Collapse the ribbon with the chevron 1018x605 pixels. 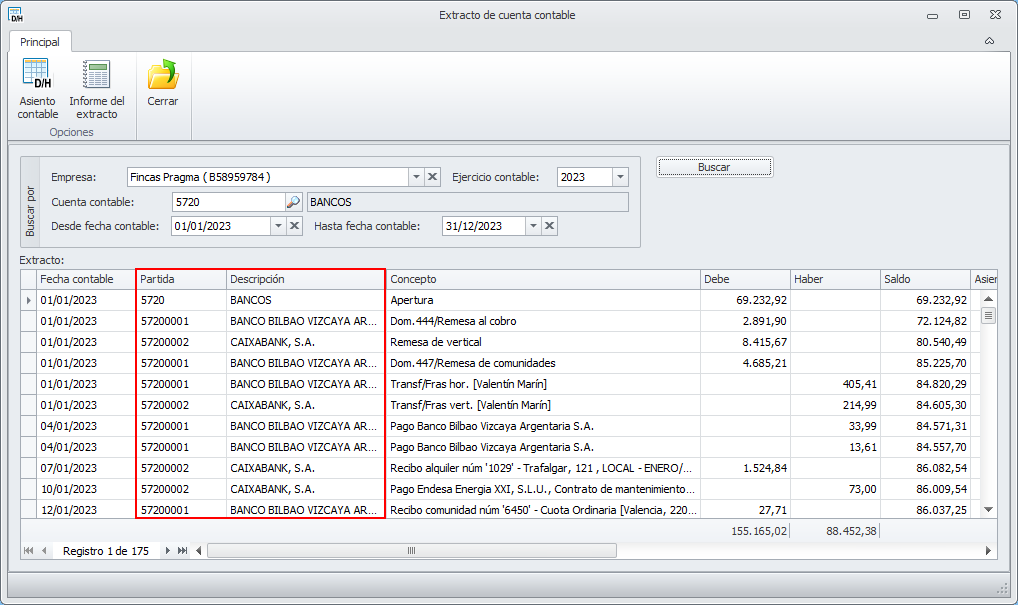pos(989,42)
